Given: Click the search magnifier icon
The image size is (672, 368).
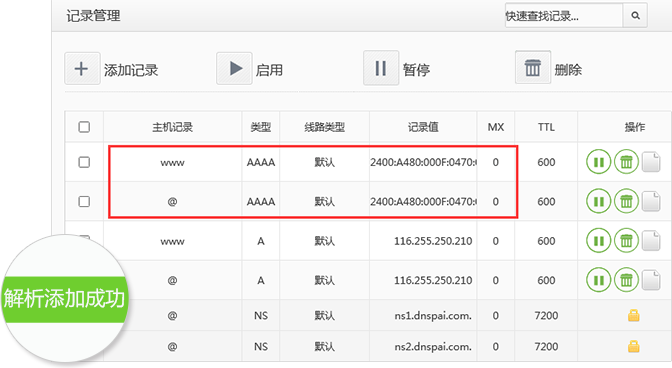Looking at the screenshot, I should 635,16.
